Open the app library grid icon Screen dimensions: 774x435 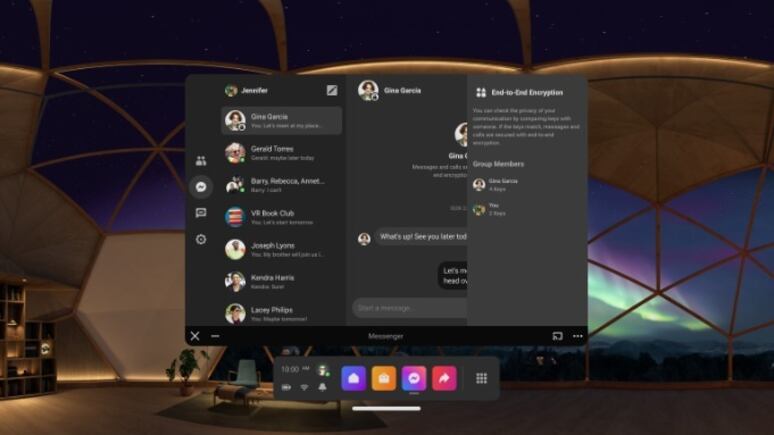tap(481, 378)
